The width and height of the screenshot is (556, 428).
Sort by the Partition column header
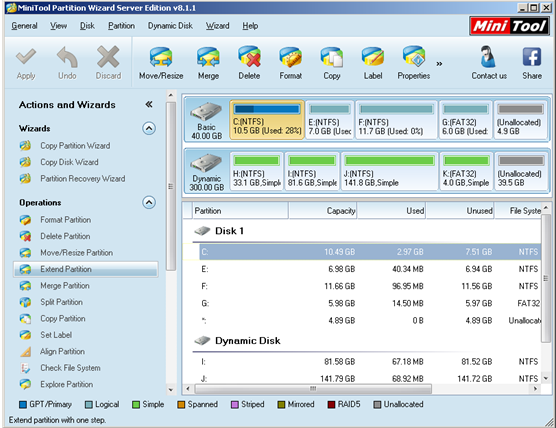(x=240, y=211)
